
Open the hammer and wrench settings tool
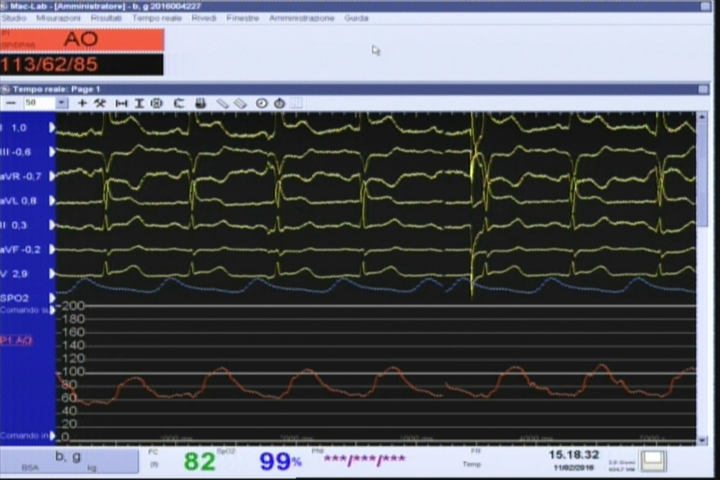click(x=100, y=103)
